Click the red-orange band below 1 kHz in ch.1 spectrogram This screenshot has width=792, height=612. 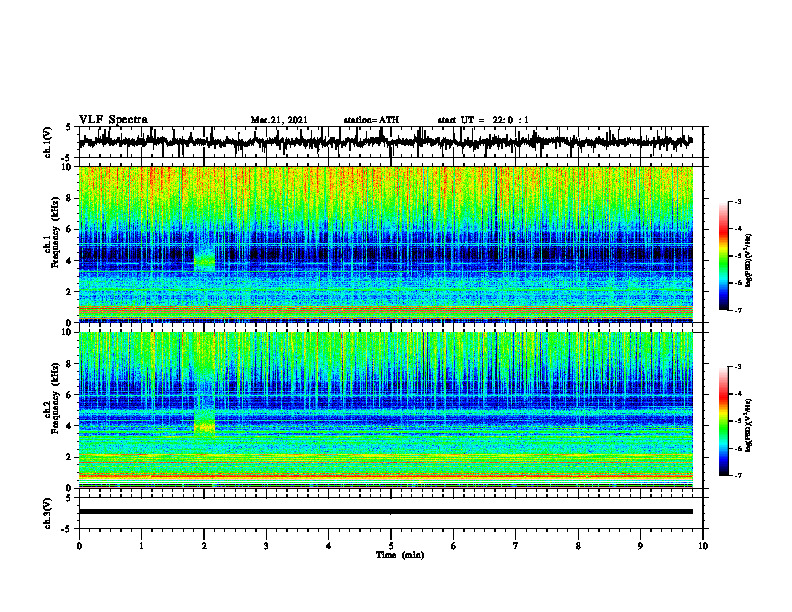coord(385,310)
